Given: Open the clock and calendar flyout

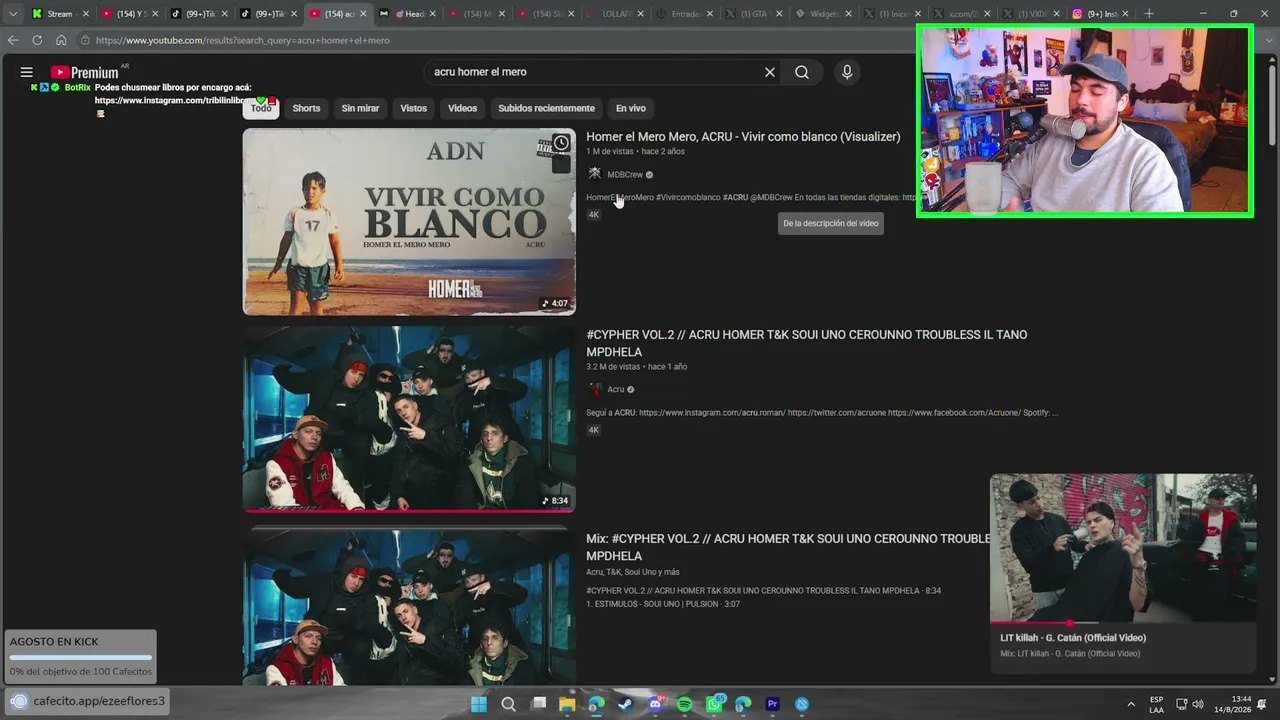Looking at the screenshot, I should [1233, 704].
